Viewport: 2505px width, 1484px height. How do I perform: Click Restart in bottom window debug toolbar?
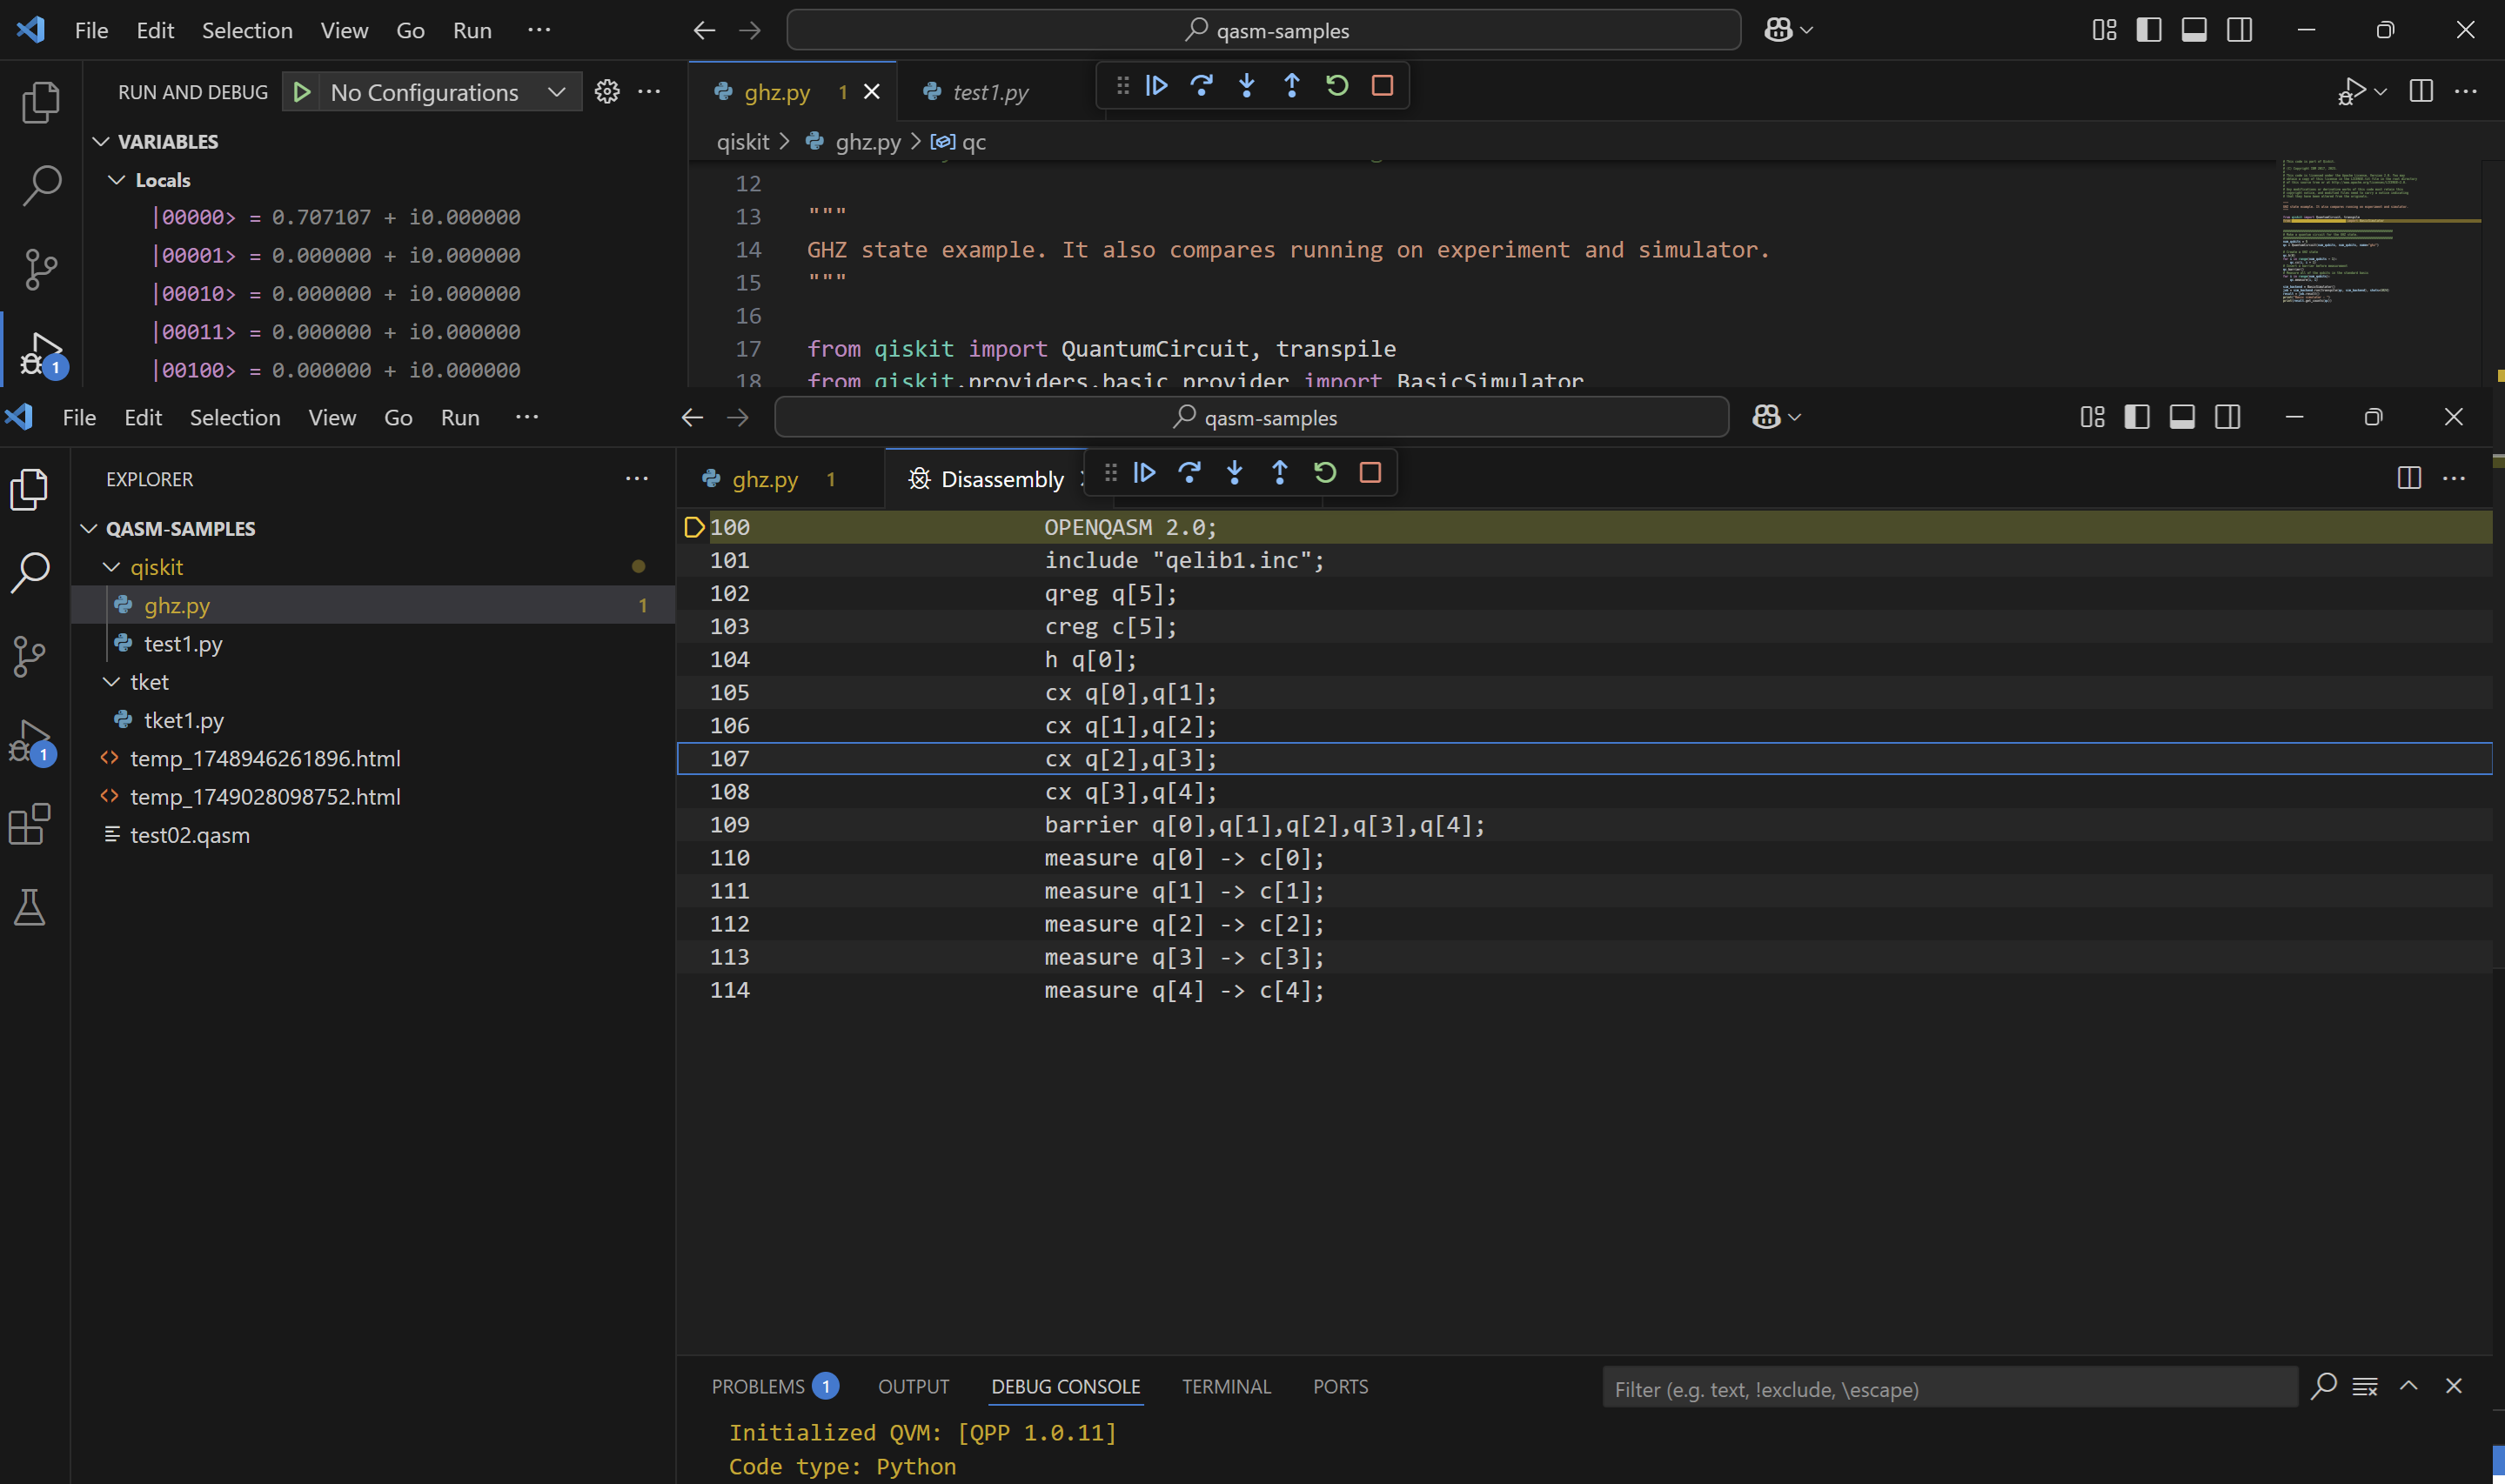pyautogui.click(x=1325, y=472)
